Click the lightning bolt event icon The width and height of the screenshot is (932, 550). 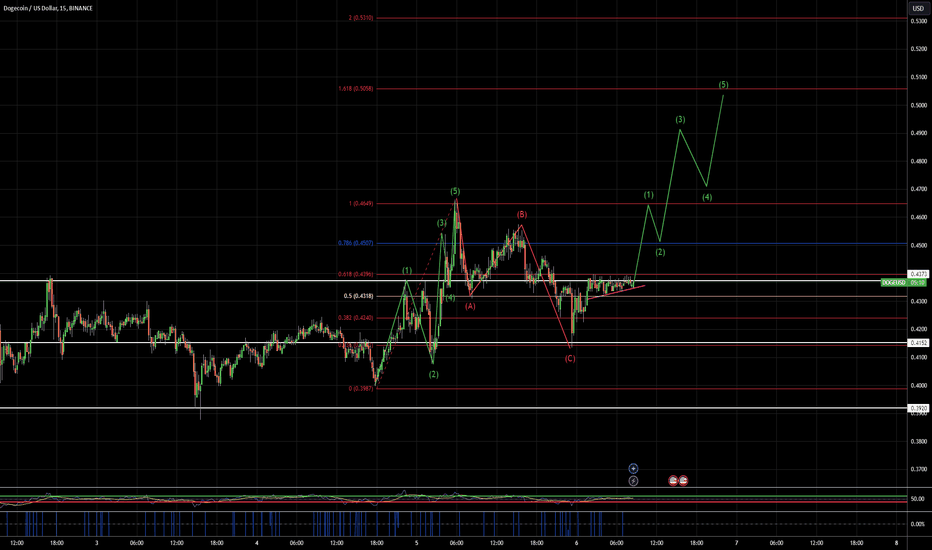pos(633,480)
